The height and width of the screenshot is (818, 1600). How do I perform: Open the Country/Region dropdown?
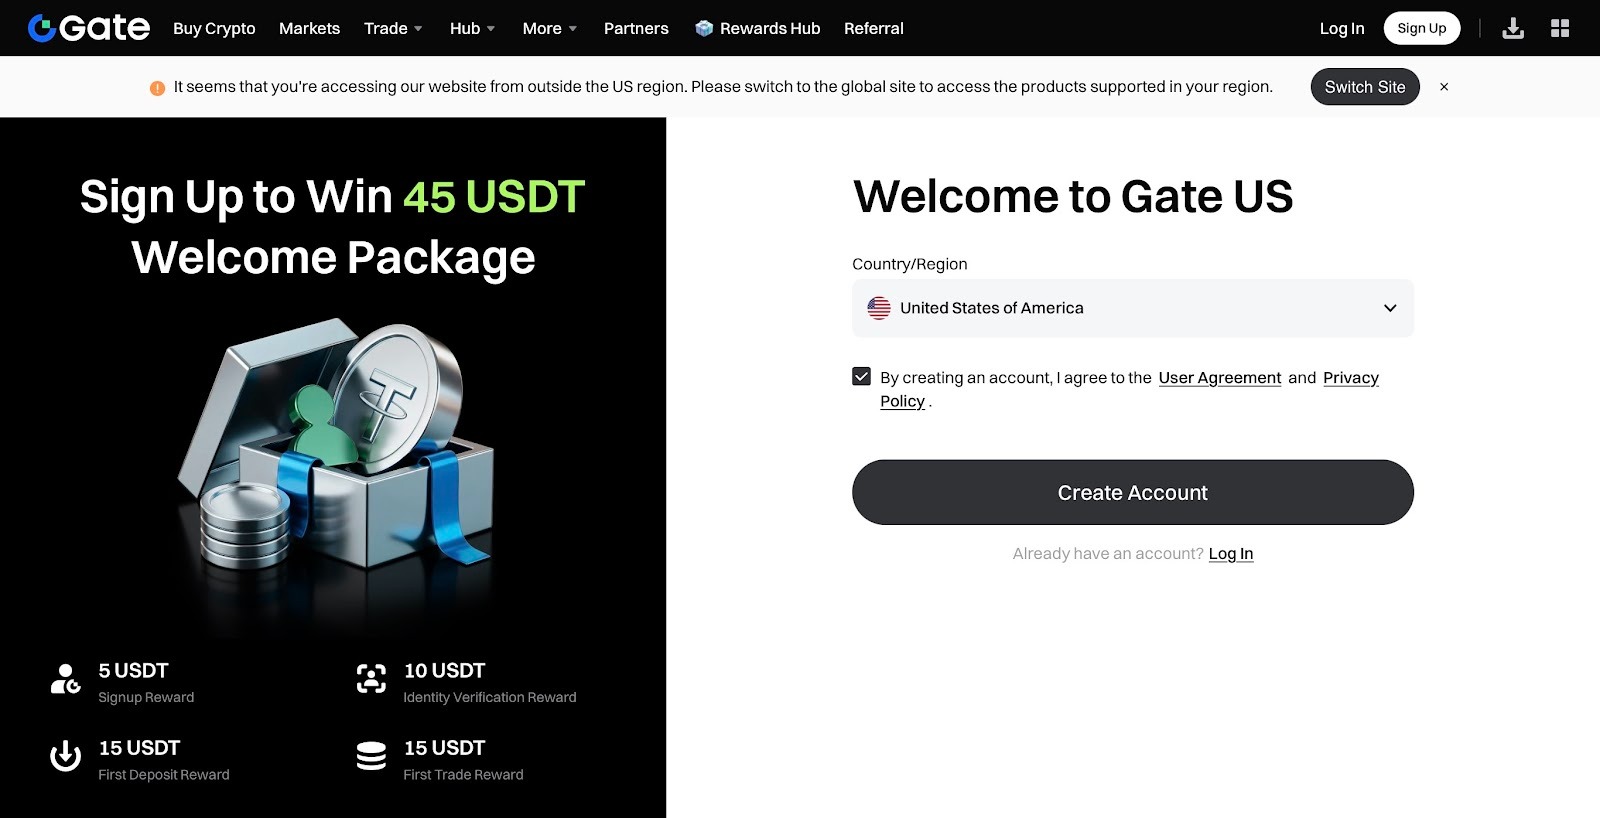[x=1132, y=308]
